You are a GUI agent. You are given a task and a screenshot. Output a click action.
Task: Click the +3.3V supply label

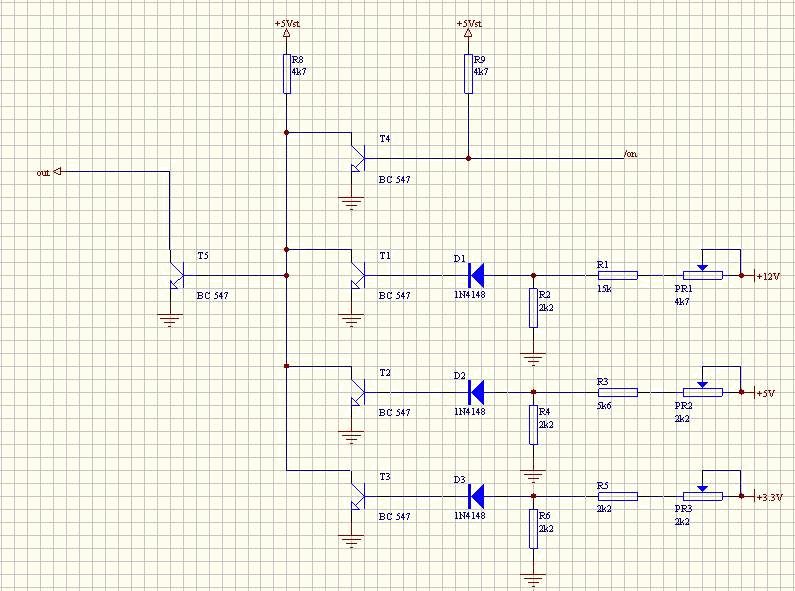click(x=770, y=497)
